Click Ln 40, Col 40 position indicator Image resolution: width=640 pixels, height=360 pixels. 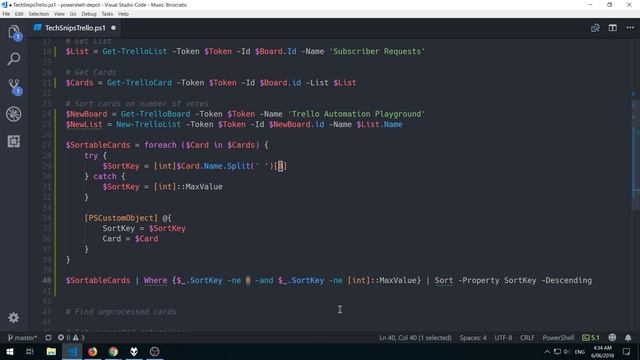(x=415, y=338)
